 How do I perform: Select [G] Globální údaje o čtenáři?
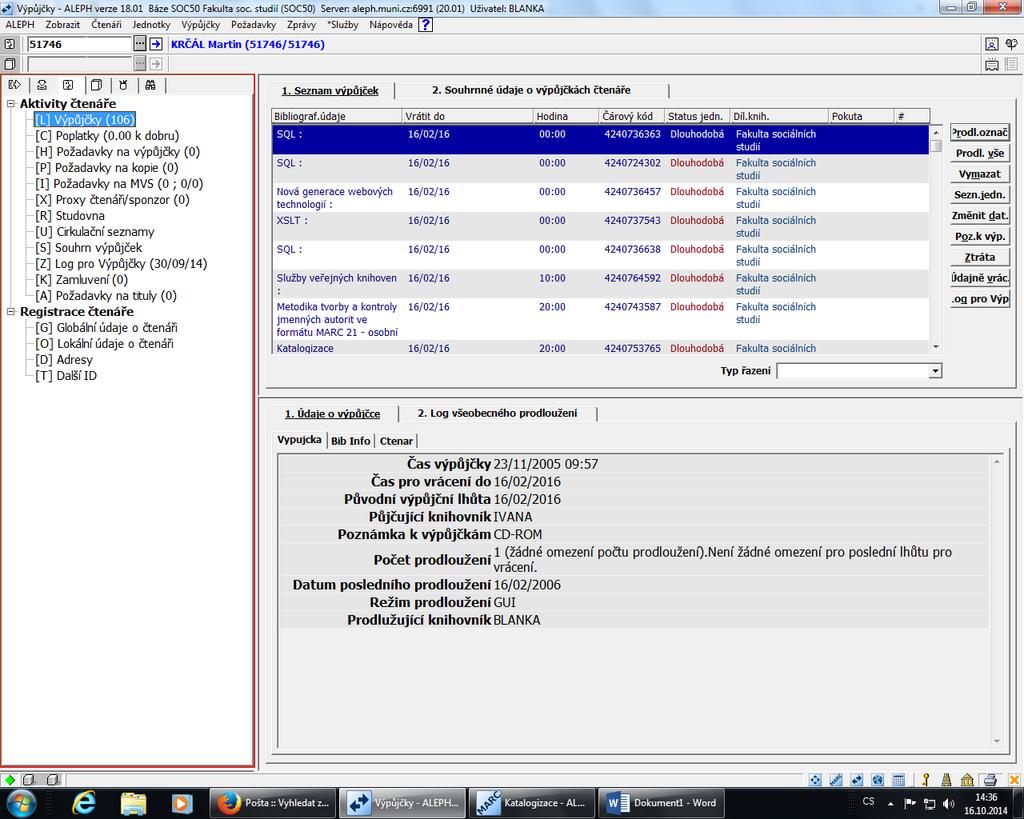click(x=106, y=328)
